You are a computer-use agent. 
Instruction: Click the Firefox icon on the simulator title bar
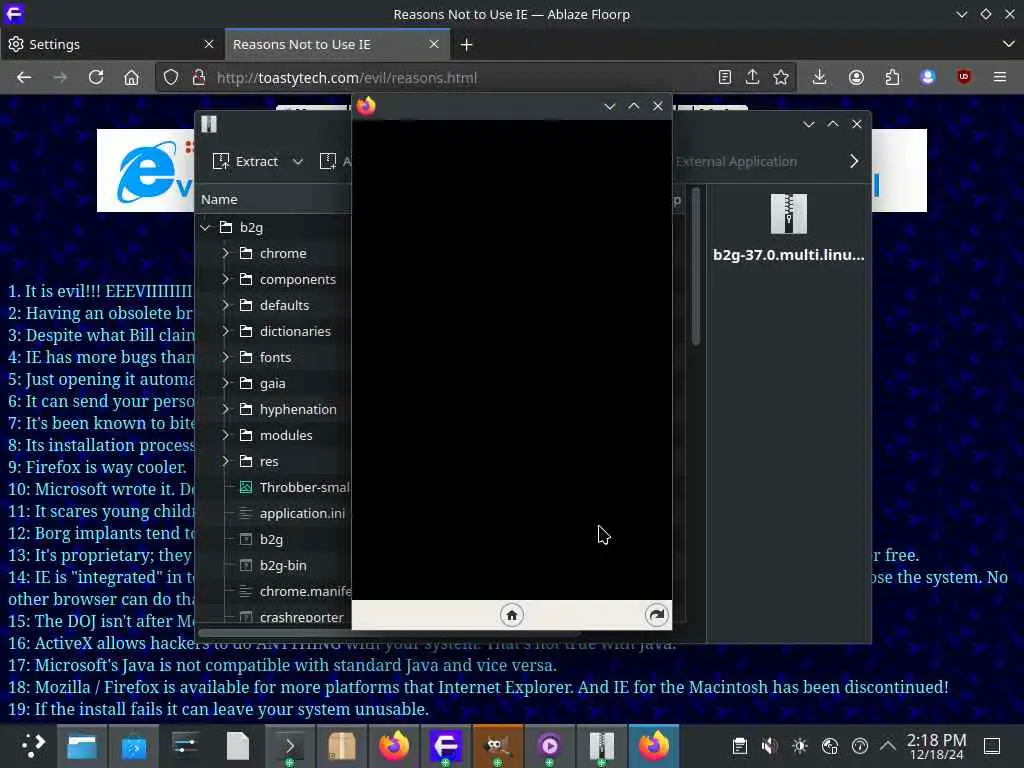[x=366, y=106]
